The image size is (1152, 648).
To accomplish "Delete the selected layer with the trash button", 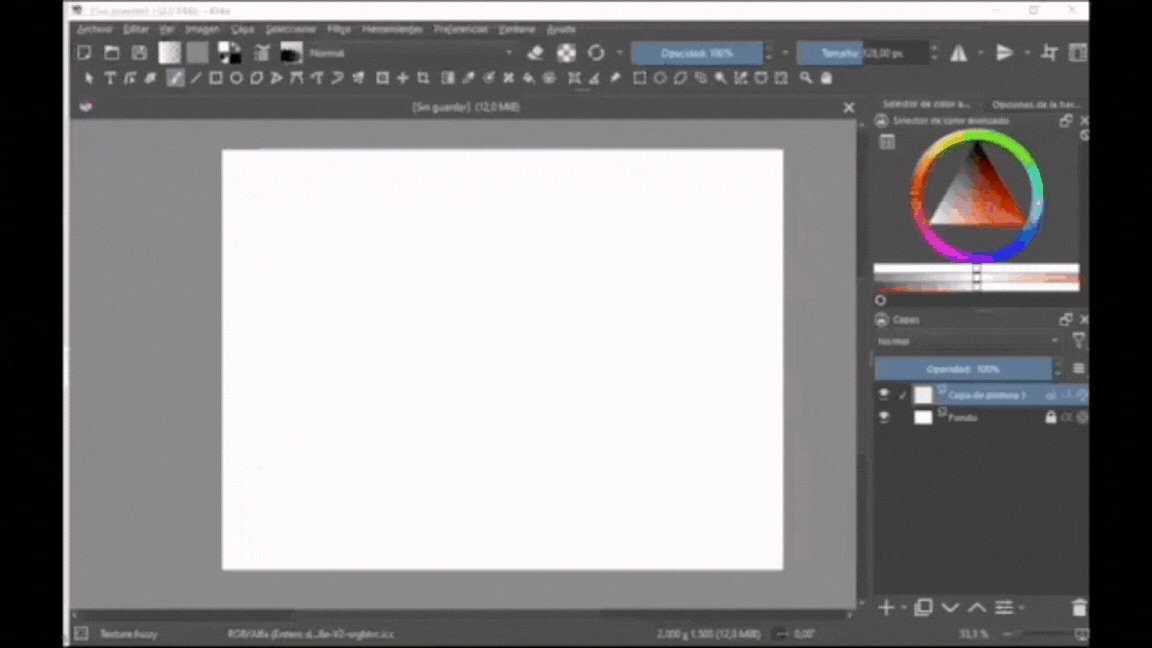I will point(1080,607).
